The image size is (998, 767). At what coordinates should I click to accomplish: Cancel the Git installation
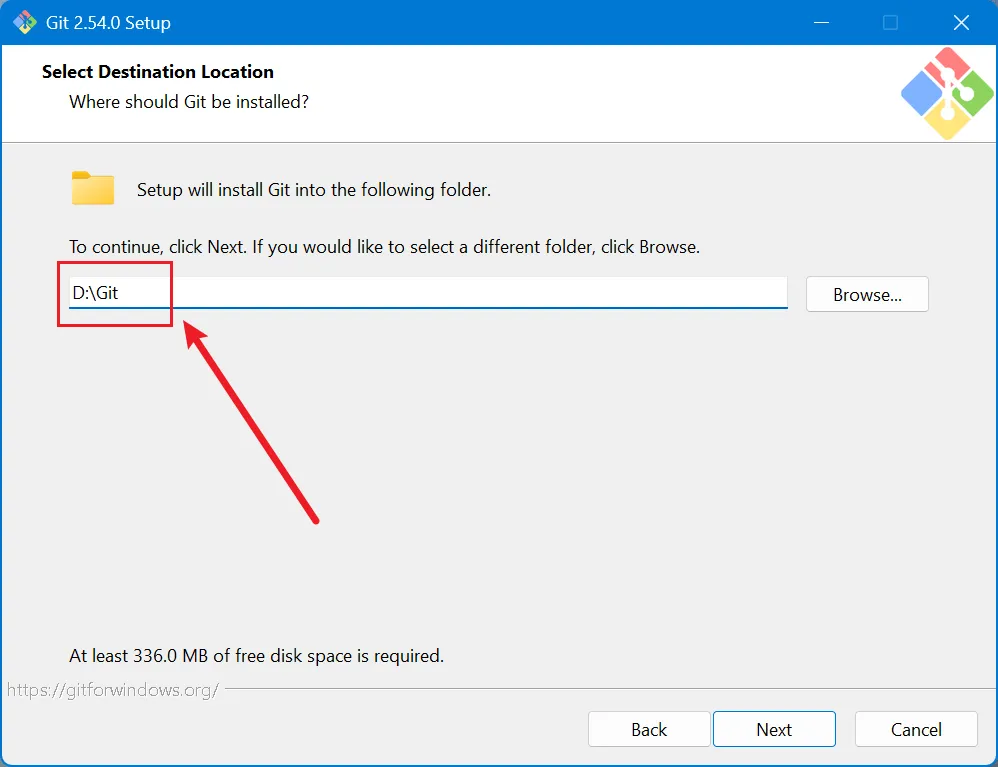pyautogui.click(x=916, y=729)
